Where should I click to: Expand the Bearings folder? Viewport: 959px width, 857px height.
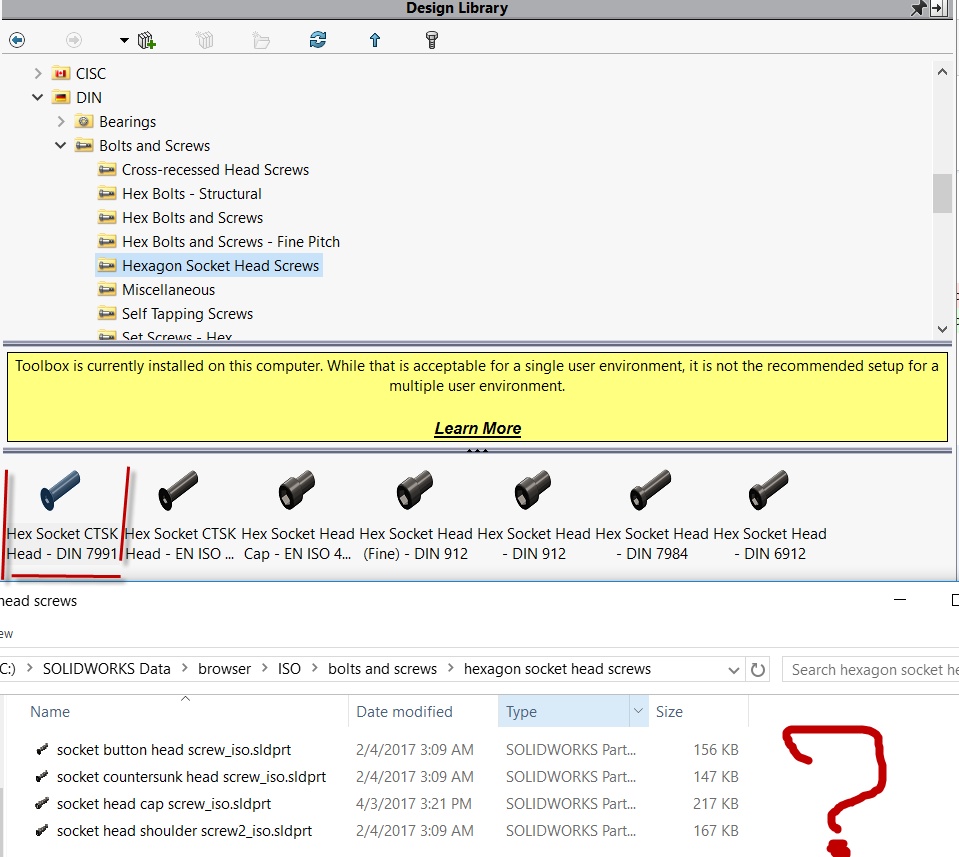coord(61,121)
